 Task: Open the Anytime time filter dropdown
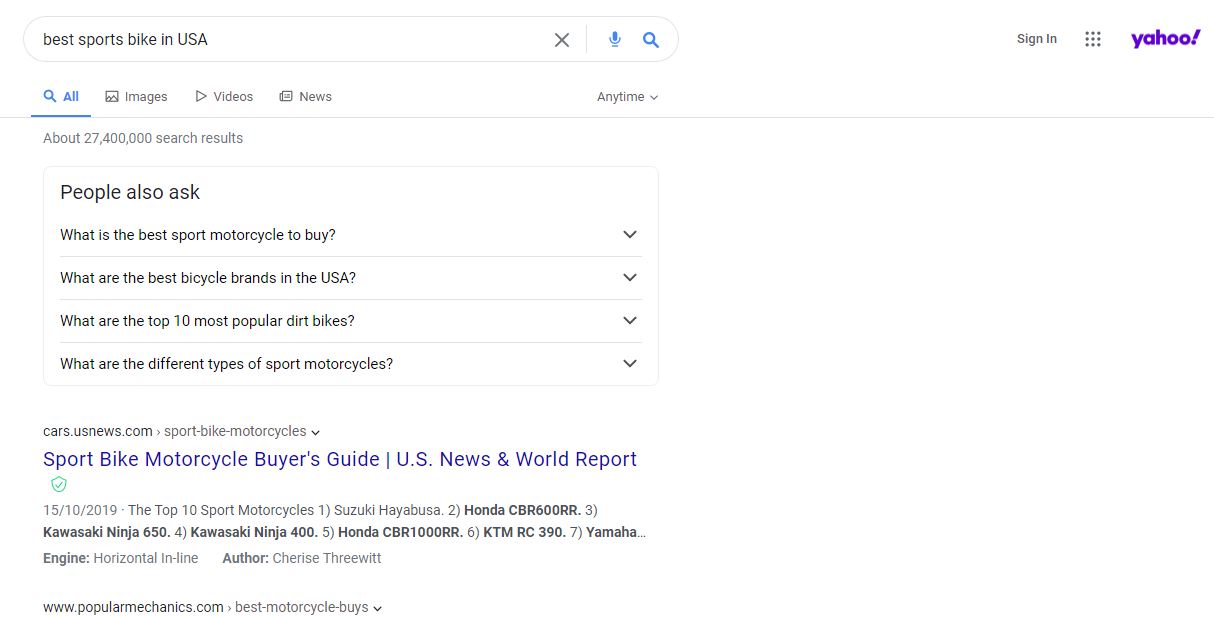(628, 97)
